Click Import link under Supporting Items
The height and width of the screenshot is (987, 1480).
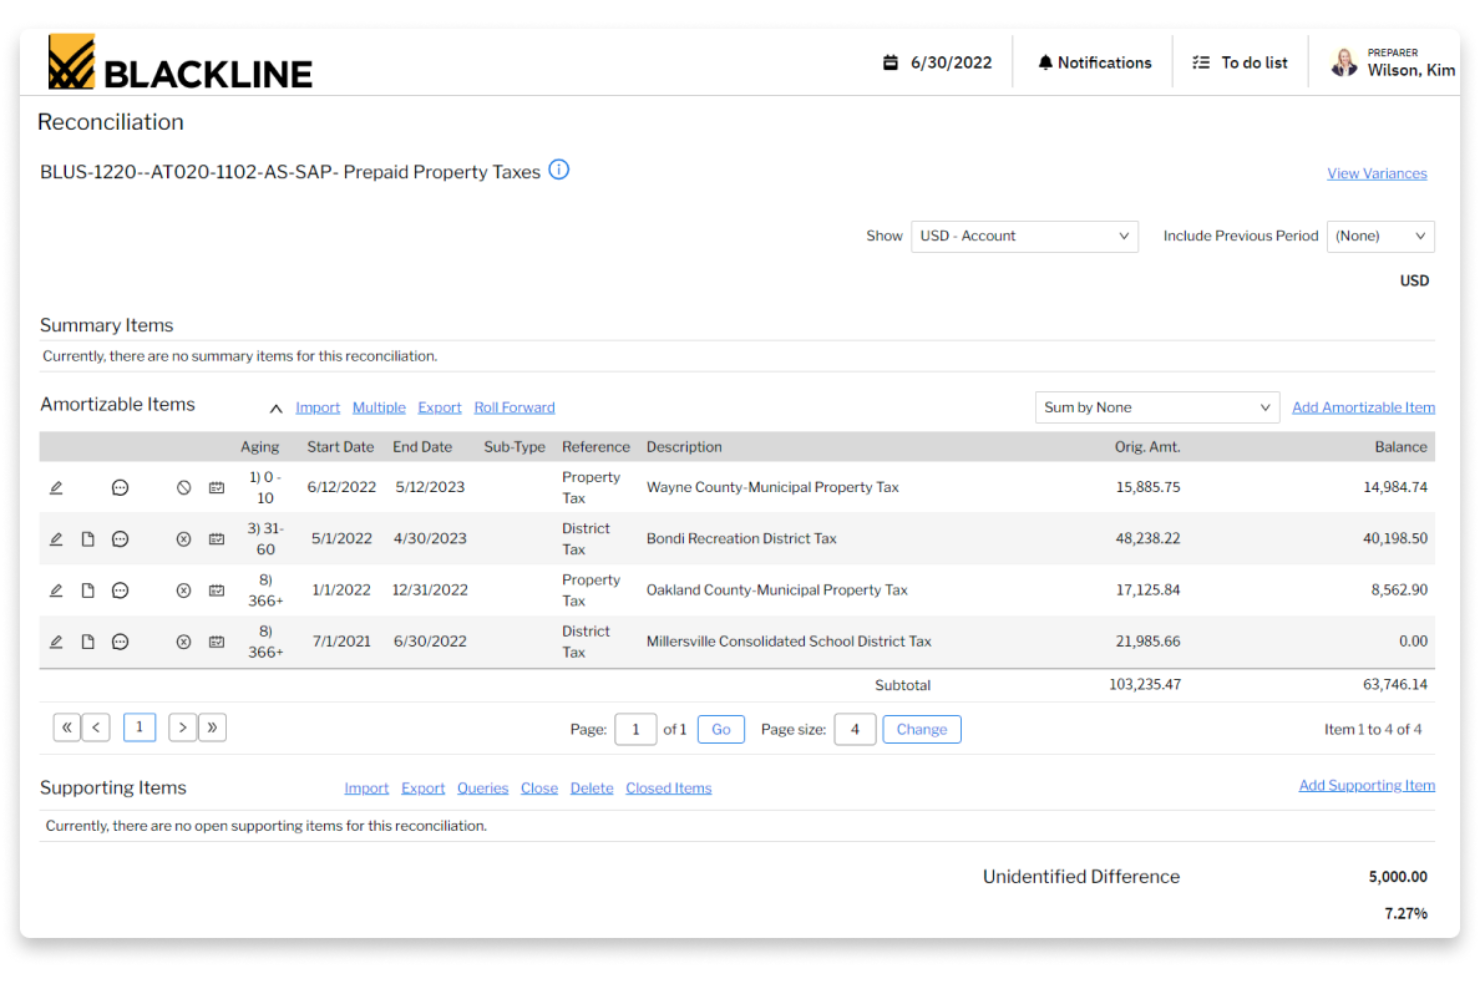(366, 788)
